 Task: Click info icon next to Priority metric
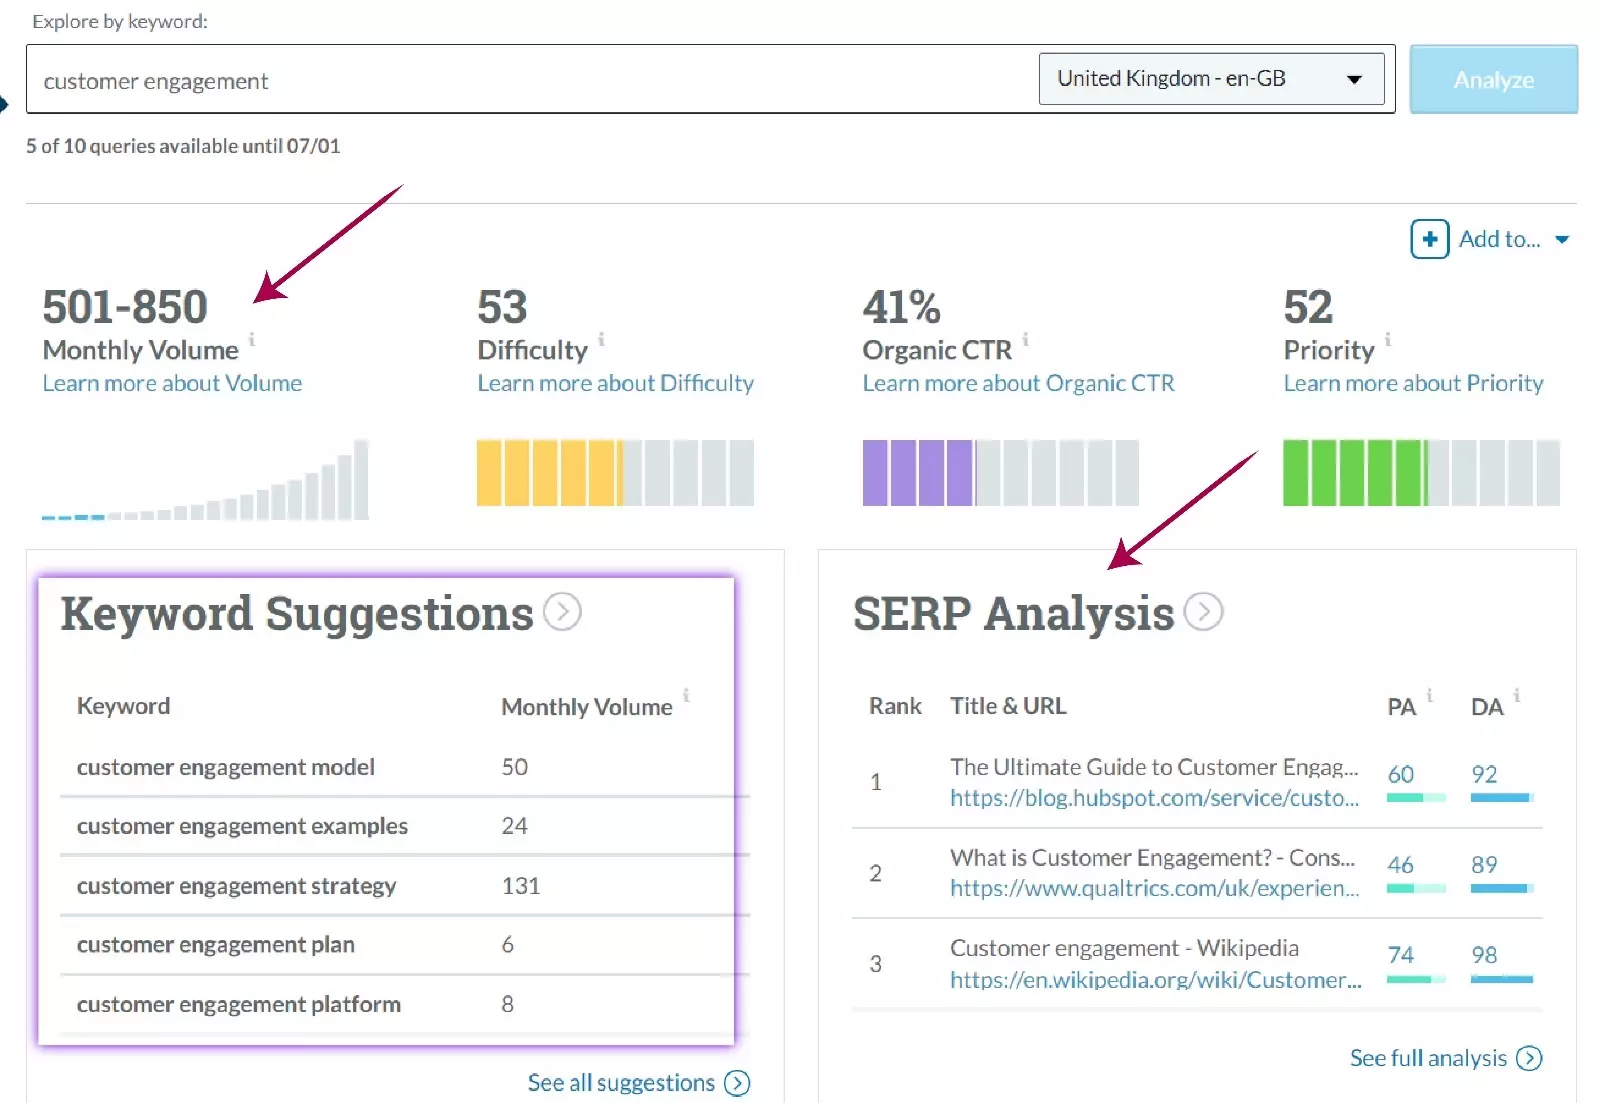(1387, 339)
